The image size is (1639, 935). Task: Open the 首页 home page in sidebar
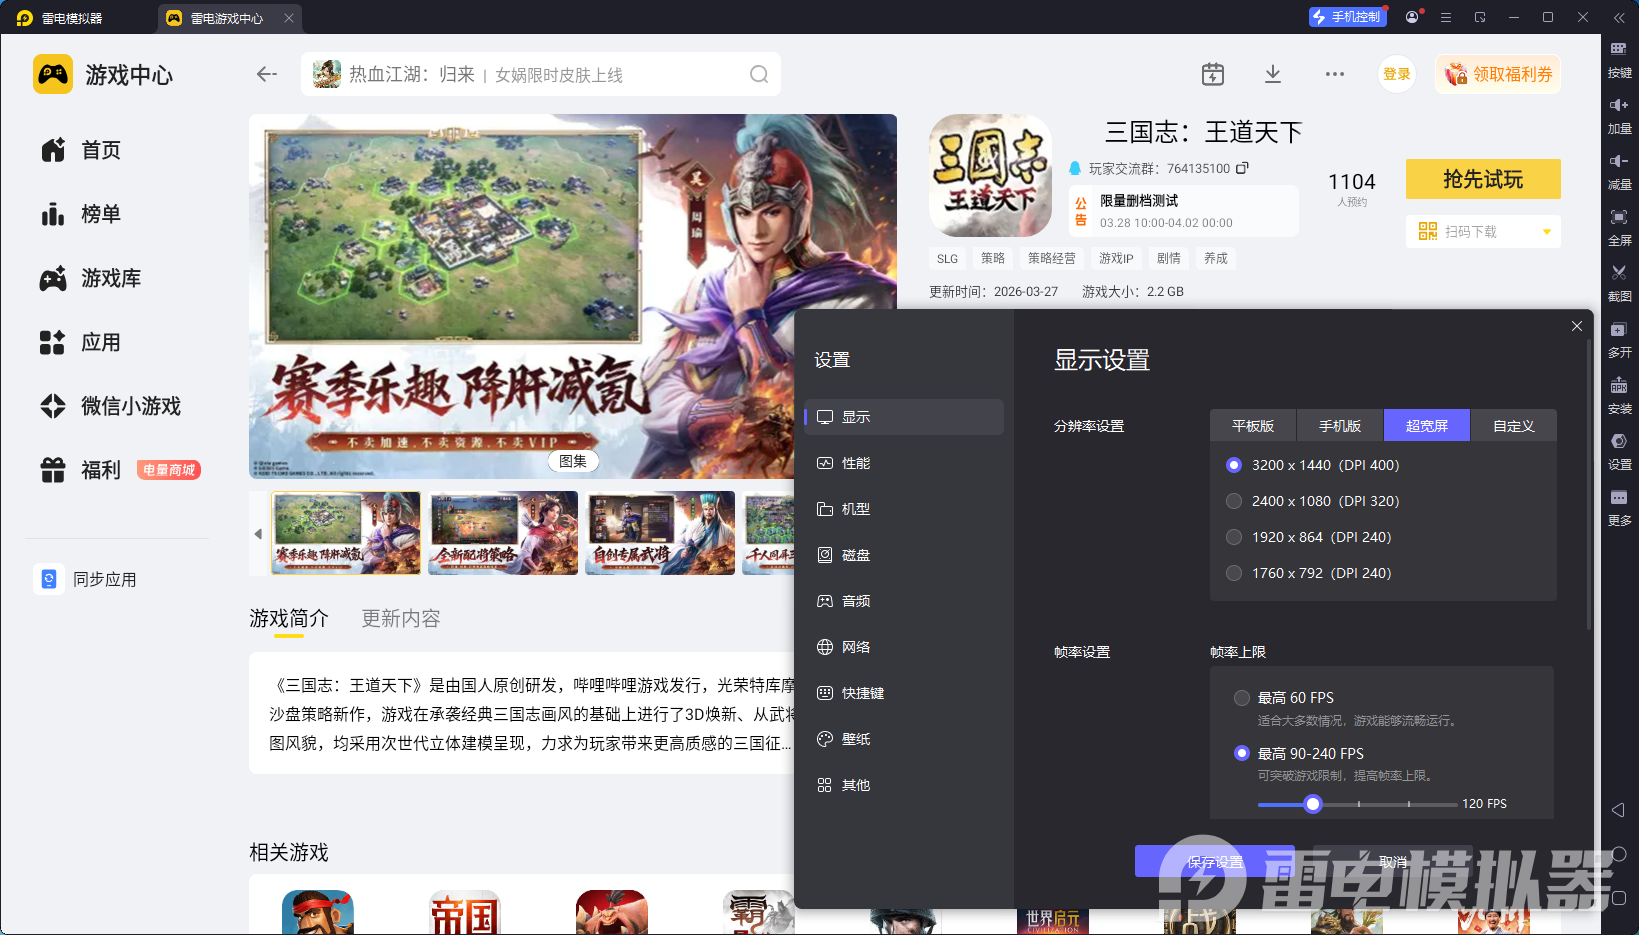click(x=81, y=150)
